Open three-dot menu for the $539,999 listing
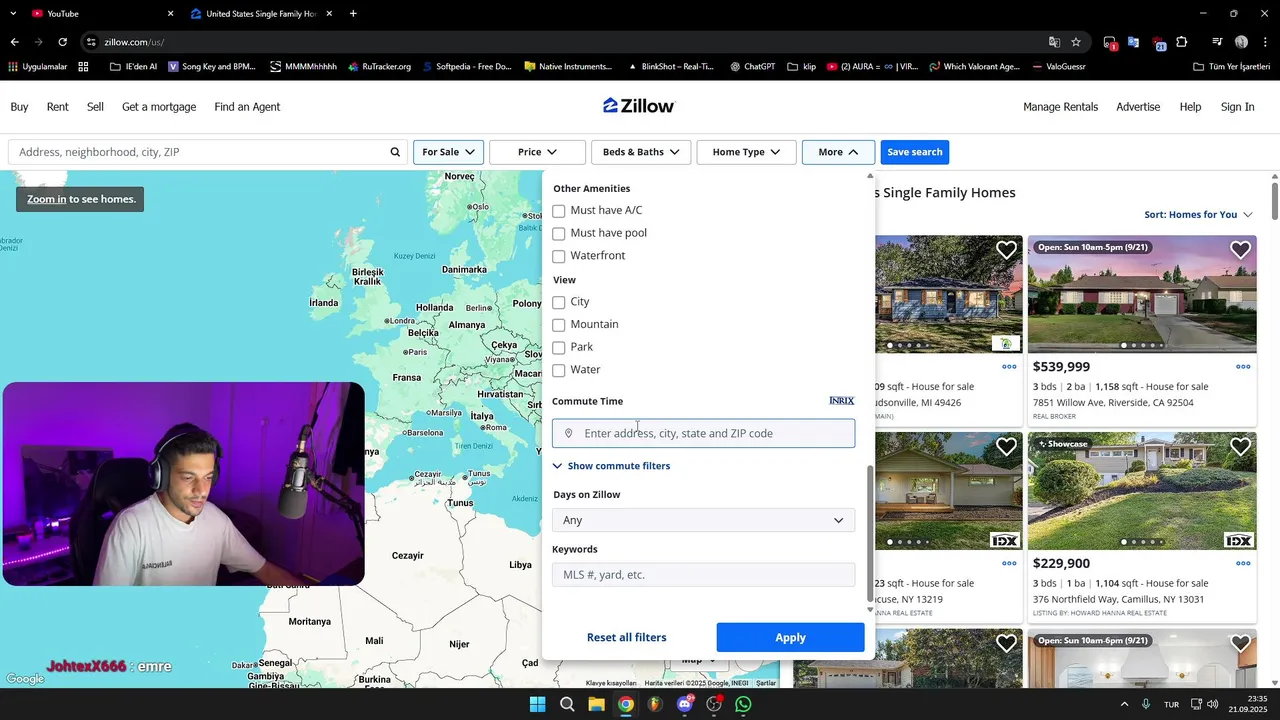1280x720 pixels. click(x=1243, y=367)
